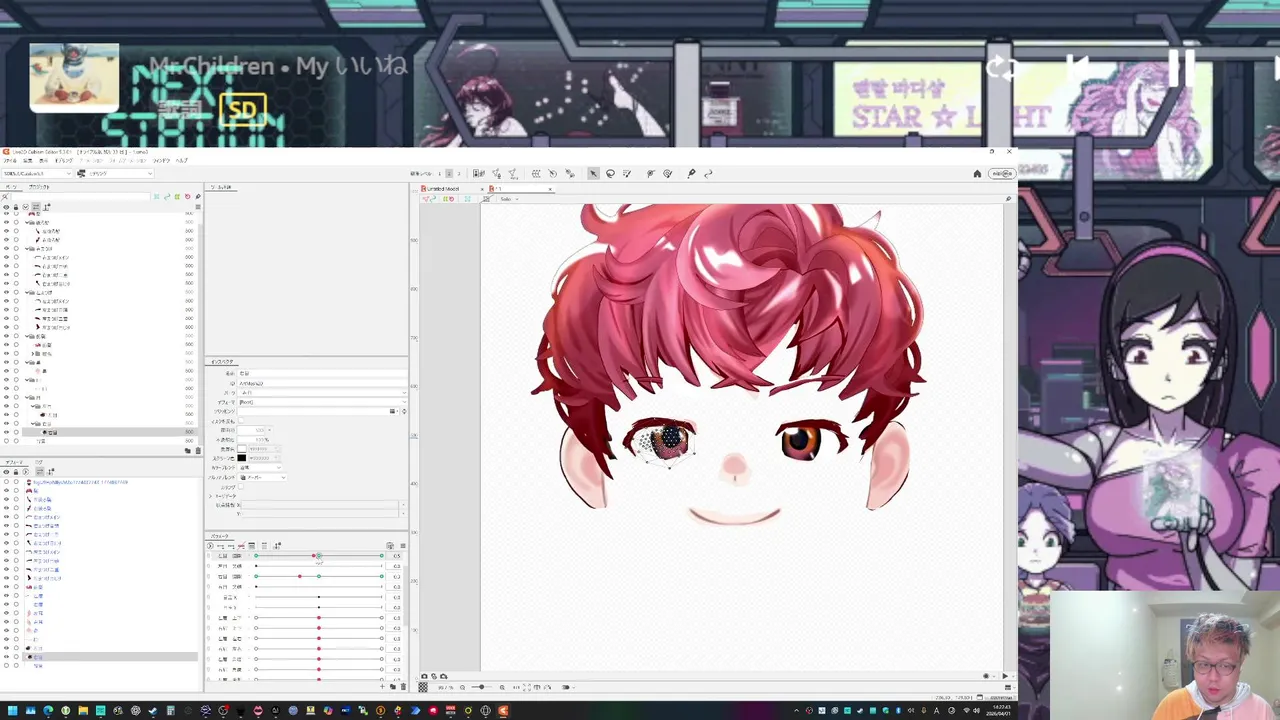The height and width of the screenshot is (720, 1280).
Task: Open the modeling mode dropdown in toolbar
Action: pos(115,174)
